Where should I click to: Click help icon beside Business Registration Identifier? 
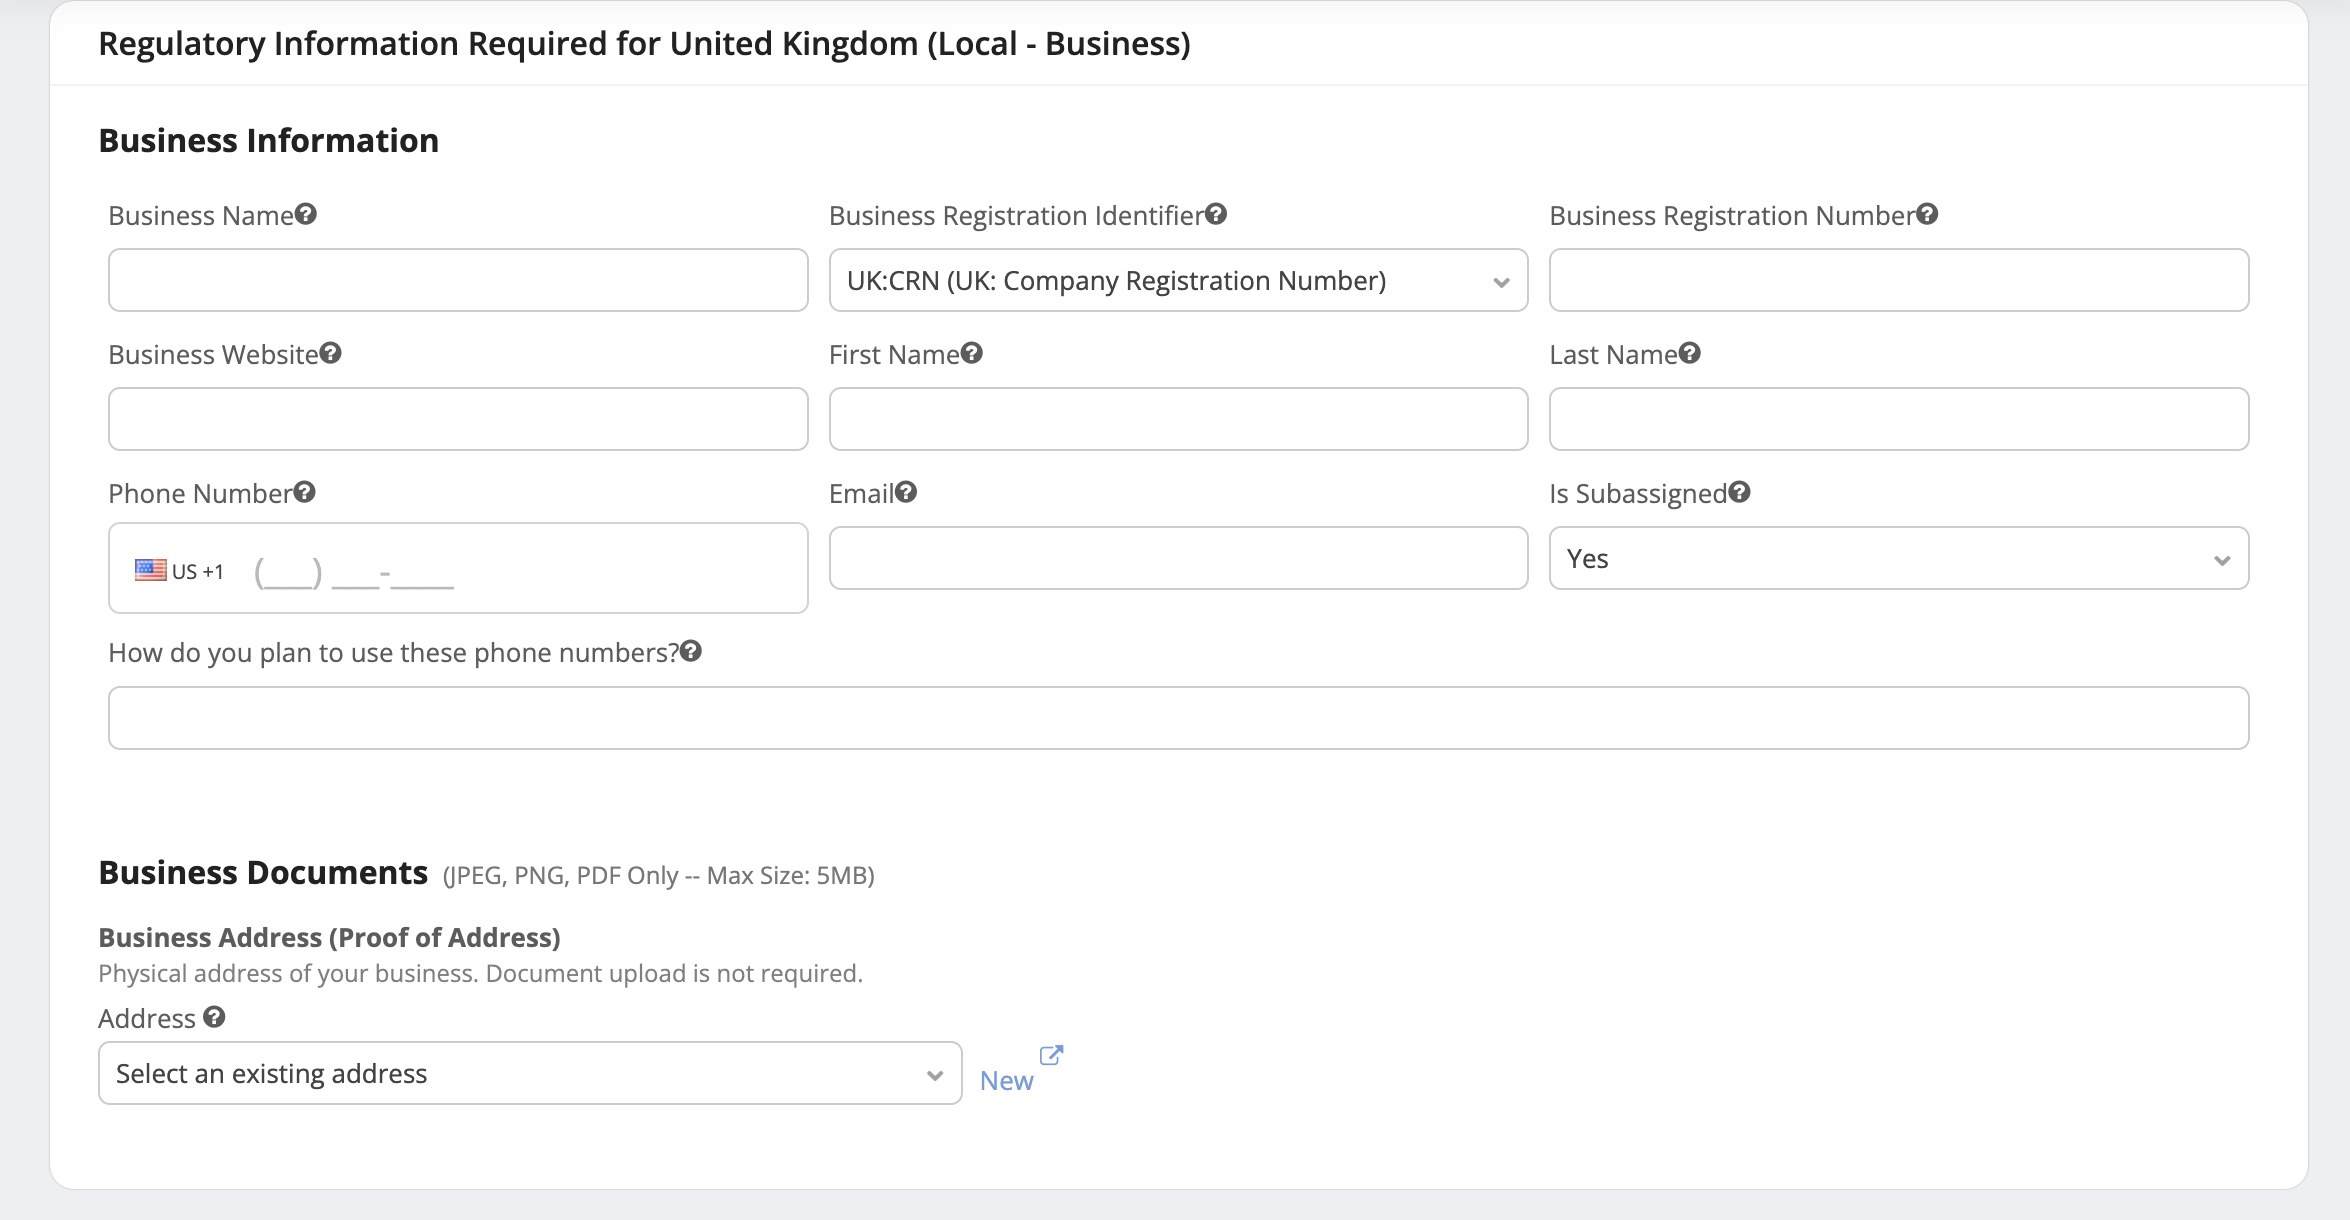point(1216,214)
